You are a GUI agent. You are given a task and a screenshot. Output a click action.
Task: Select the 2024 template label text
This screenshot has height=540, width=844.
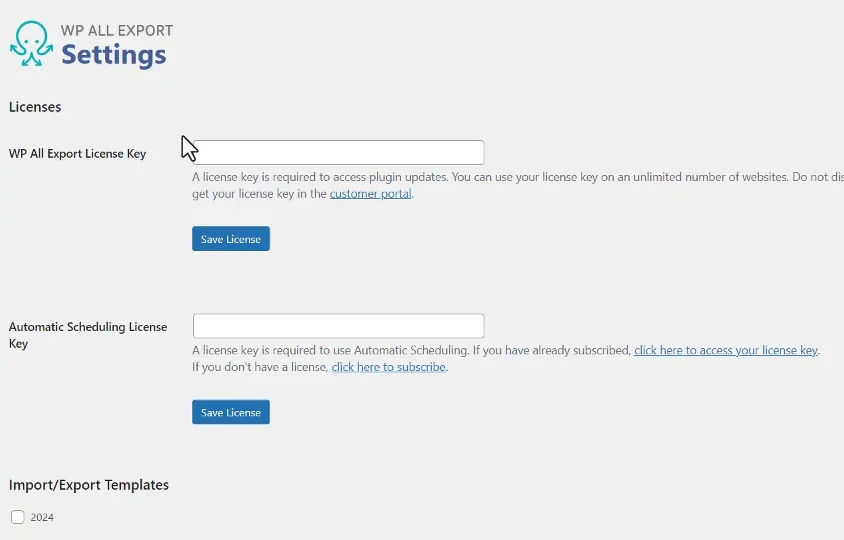pyautogui.click(x=42, y=518)
